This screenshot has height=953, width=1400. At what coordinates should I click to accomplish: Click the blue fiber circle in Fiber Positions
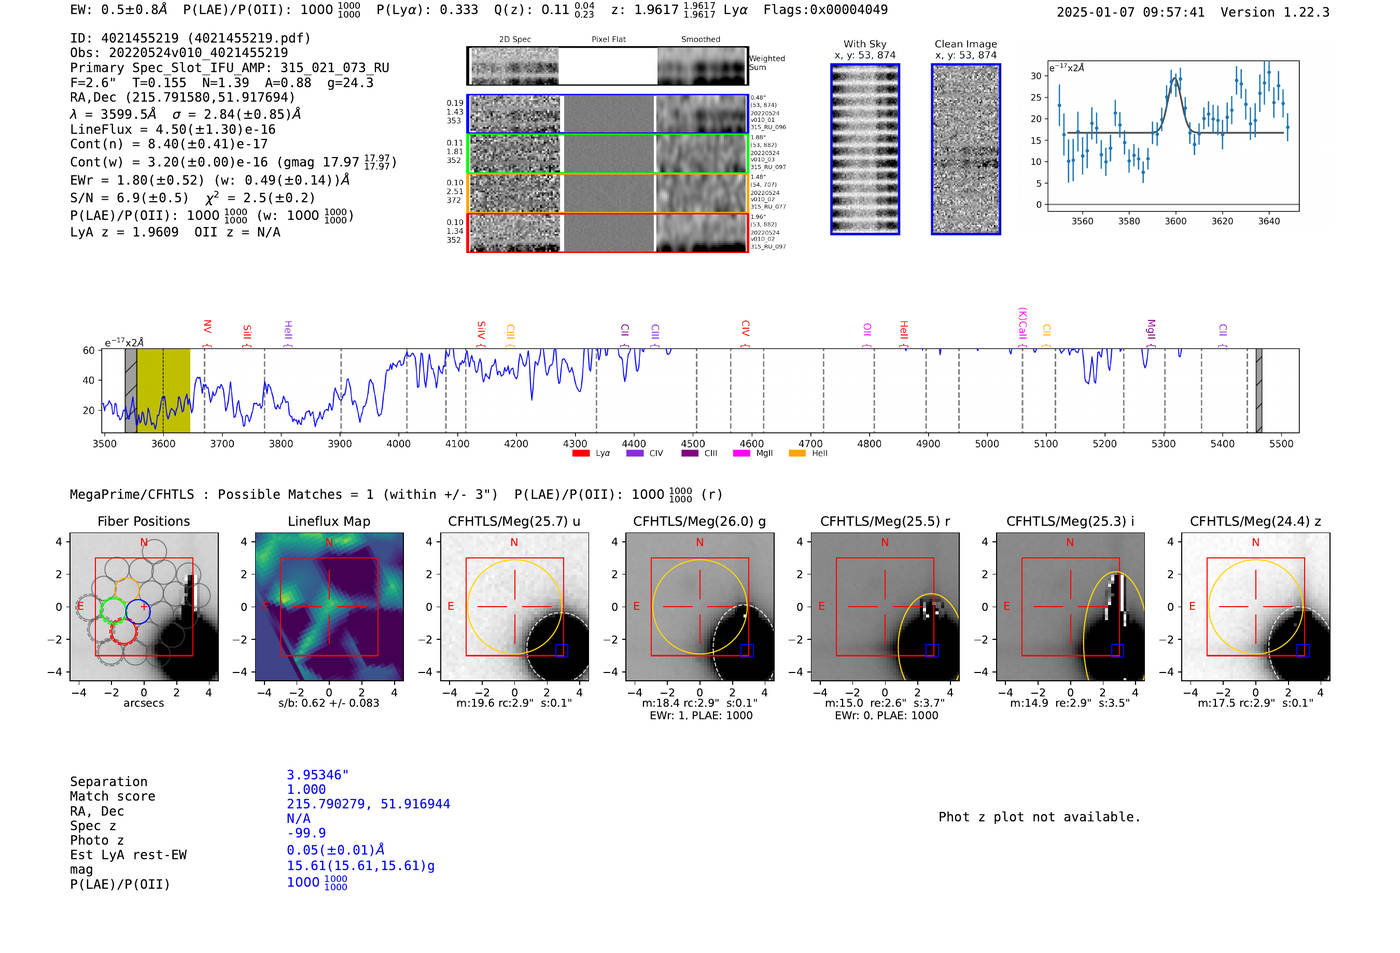point(138,611)
